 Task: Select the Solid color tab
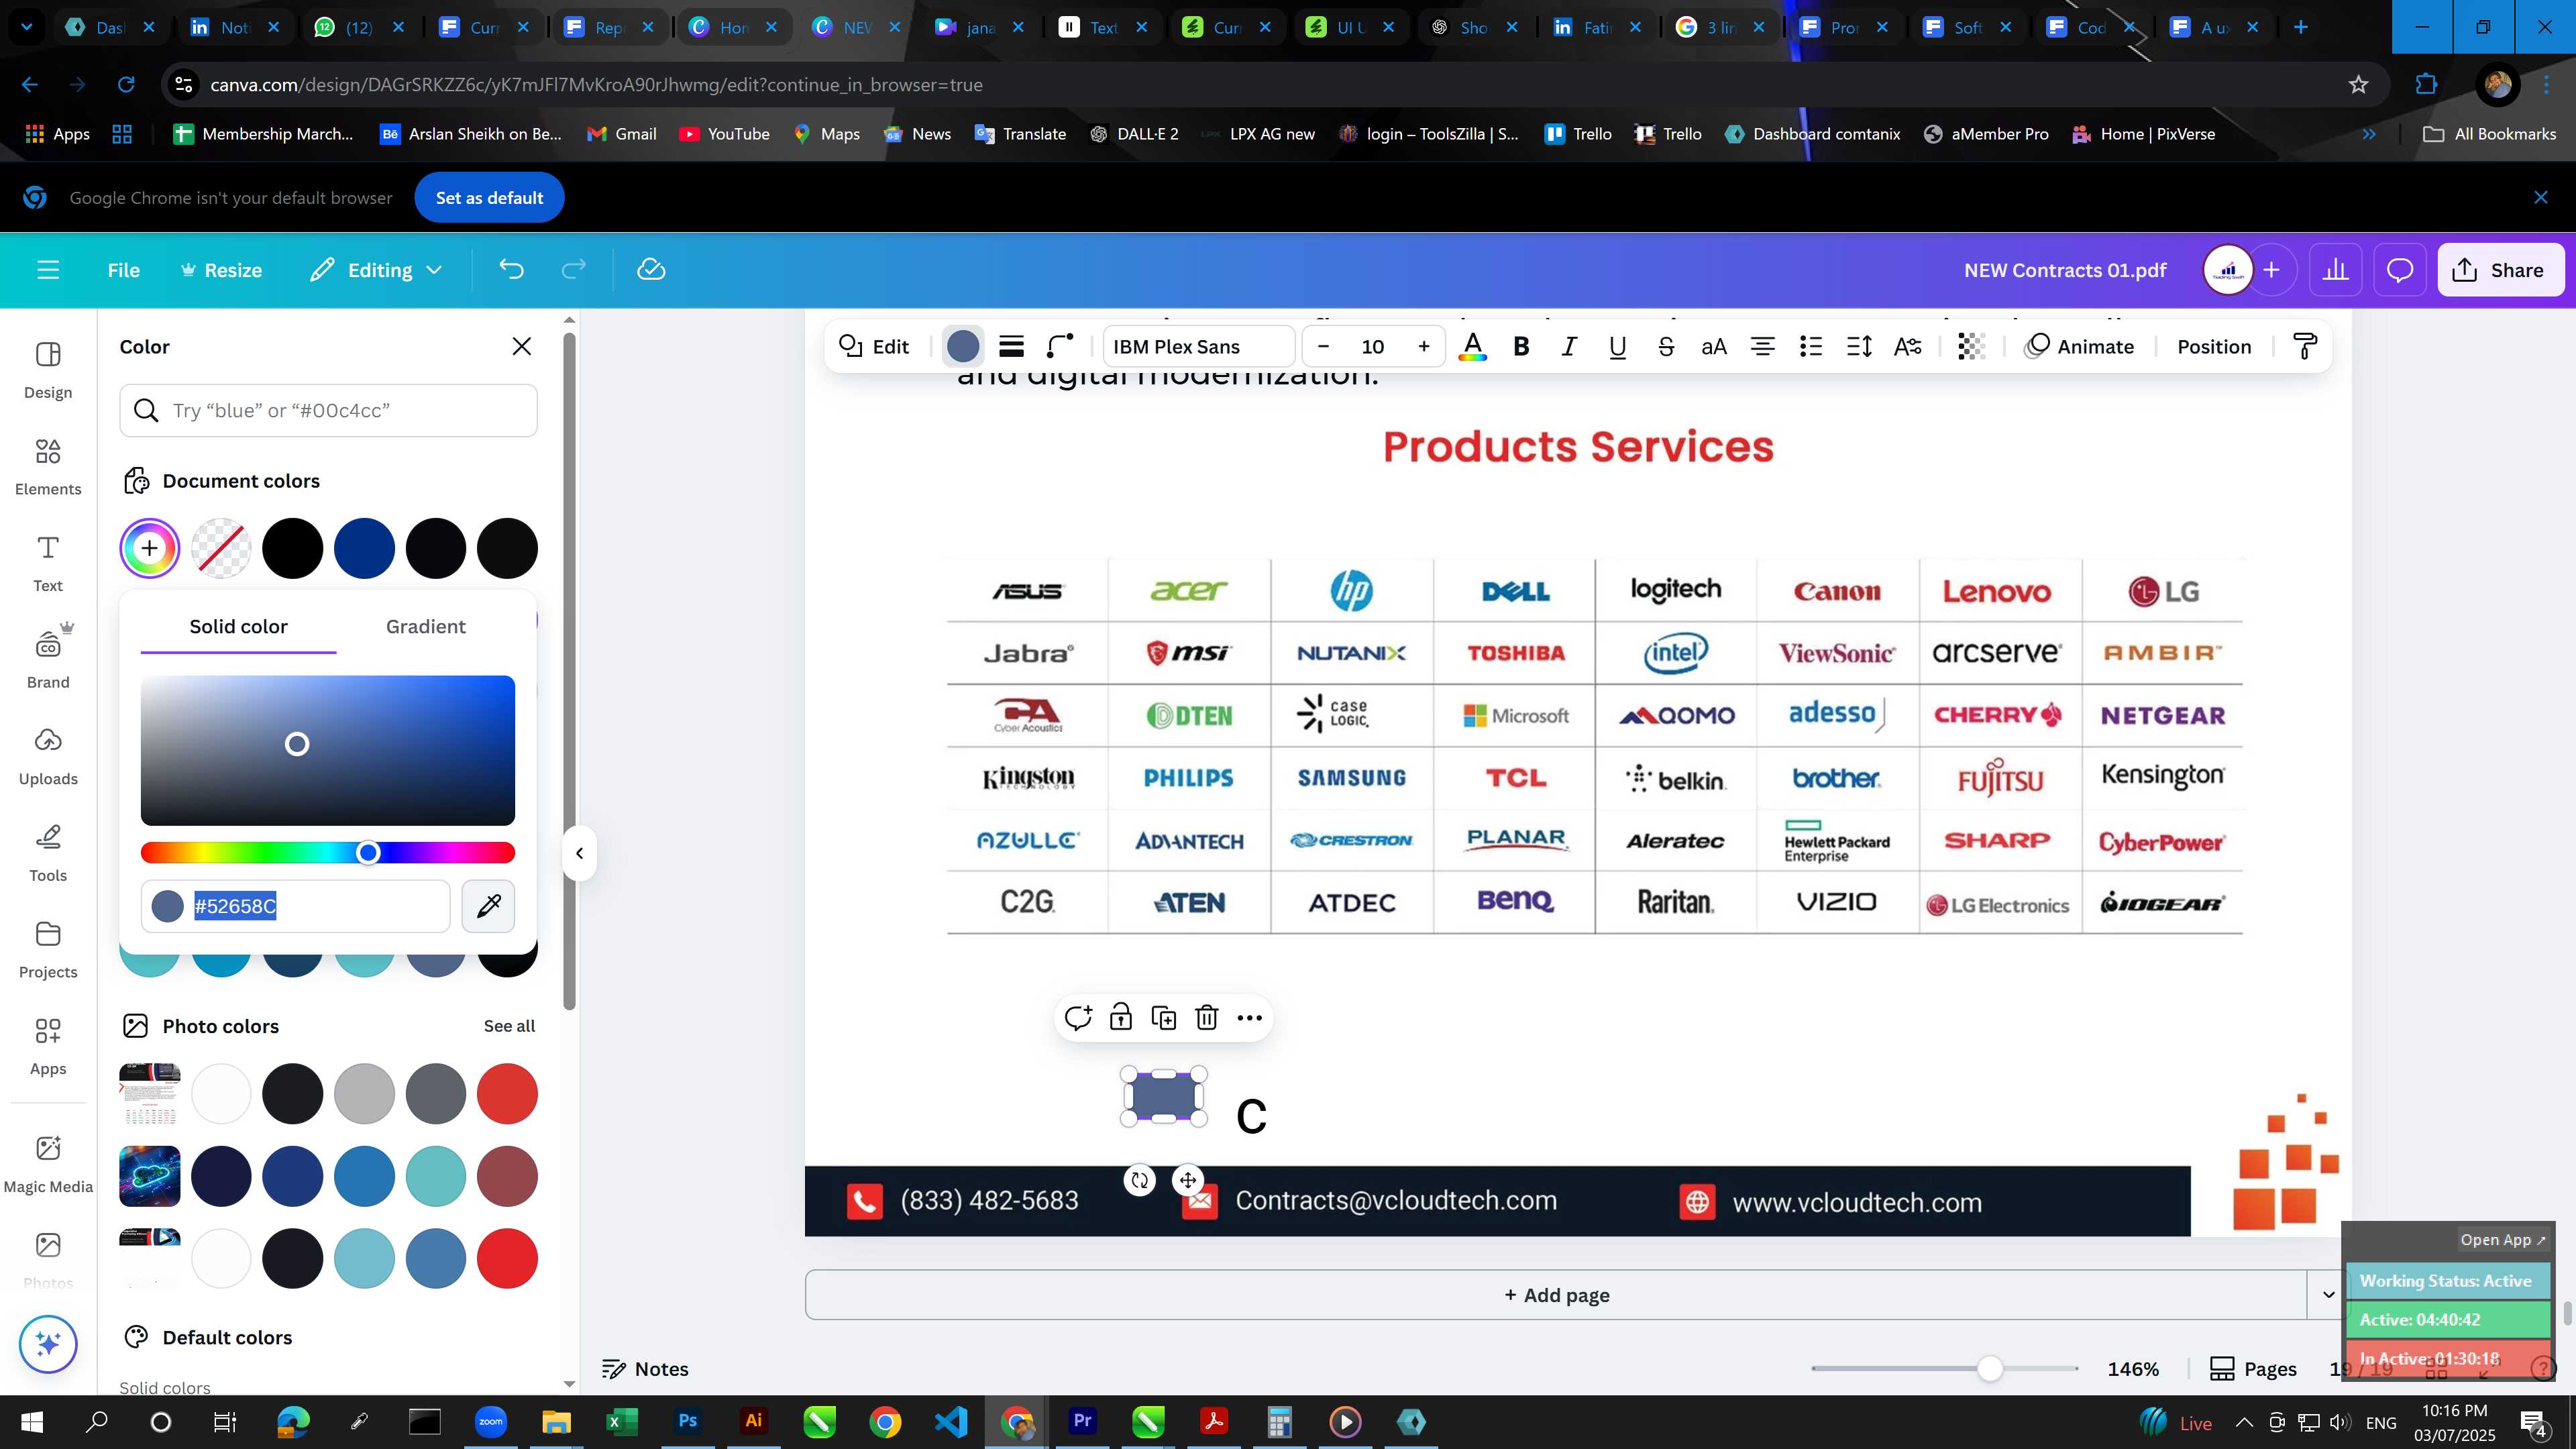tap(238, 627)
